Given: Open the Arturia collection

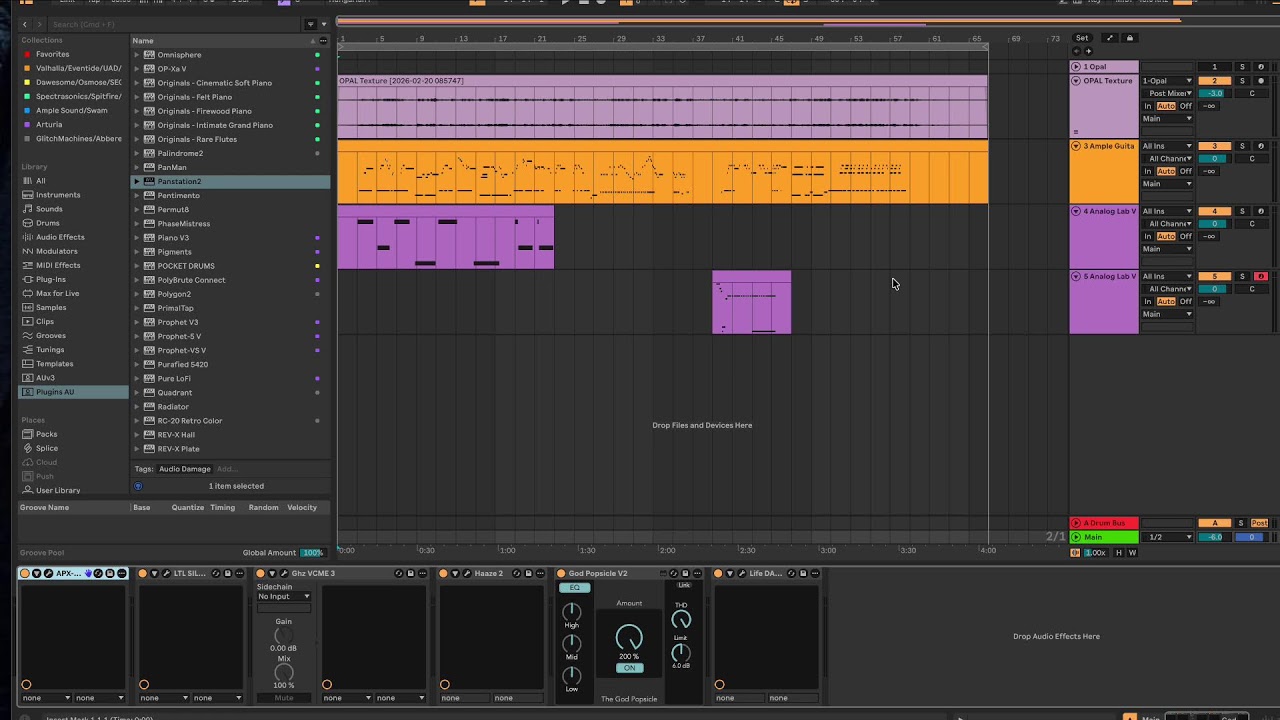Looking at the screenshot, I should pos(48,124).
